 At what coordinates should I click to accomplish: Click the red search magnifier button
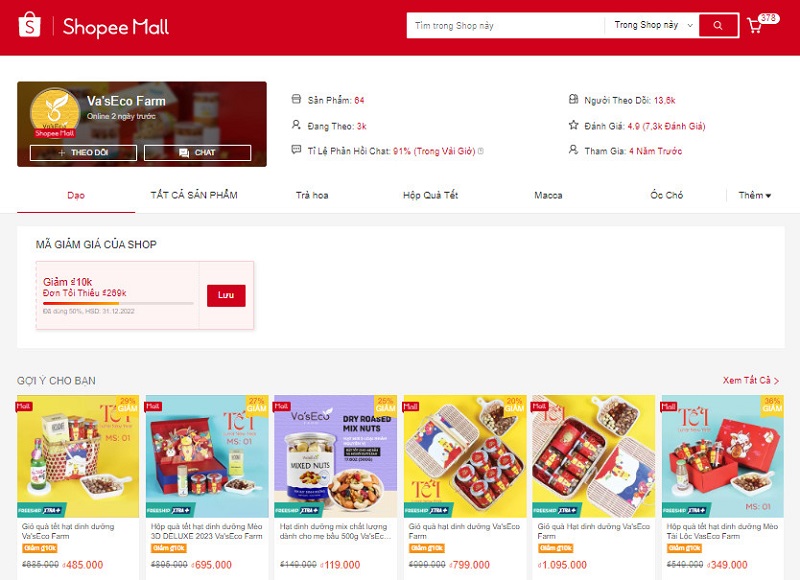point(718,26)
